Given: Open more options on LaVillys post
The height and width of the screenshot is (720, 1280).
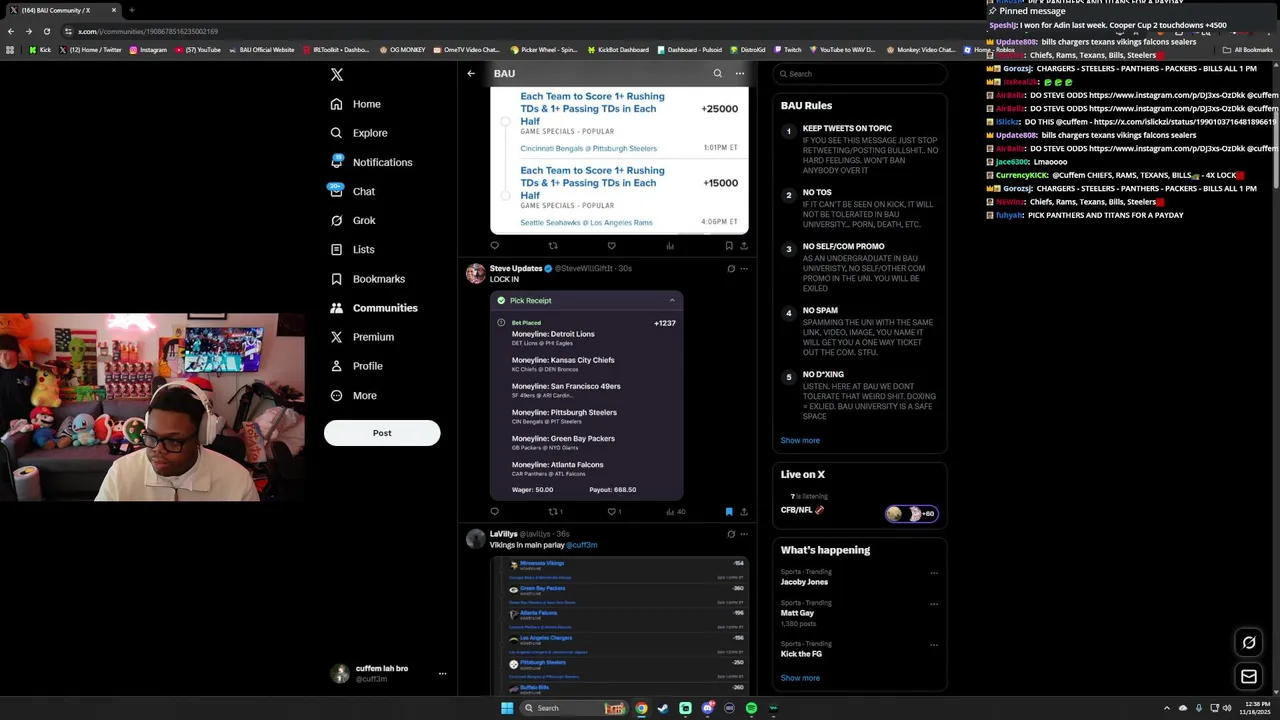Looking at the screenshot, I should click(744, 534).
